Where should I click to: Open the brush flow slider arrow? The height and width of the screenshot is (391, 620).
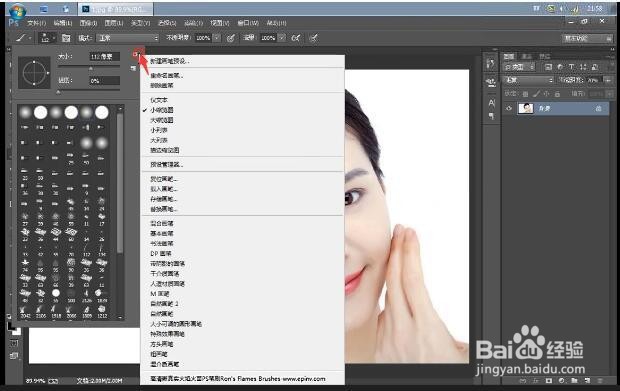pos(282,38)
